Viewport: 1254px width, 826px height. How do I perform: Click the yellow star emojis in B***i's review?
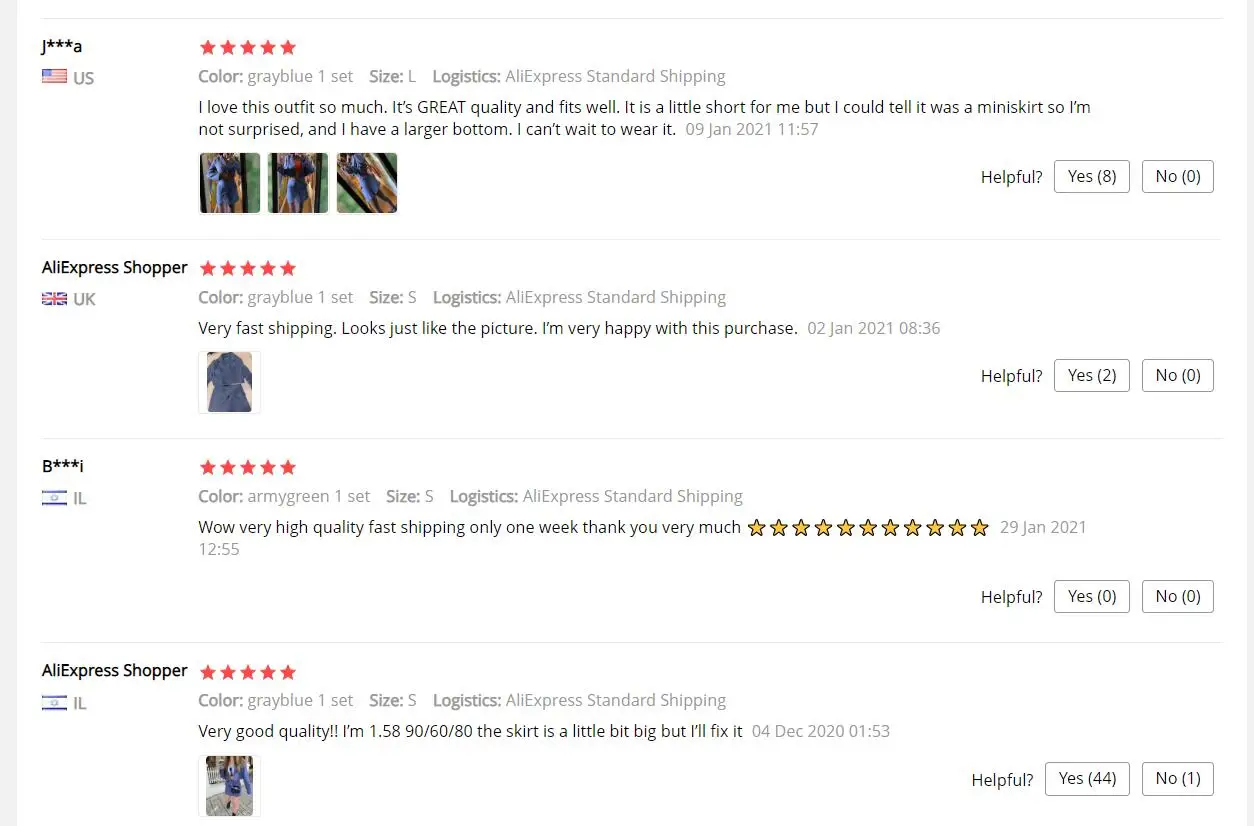[x=867, y=527]
